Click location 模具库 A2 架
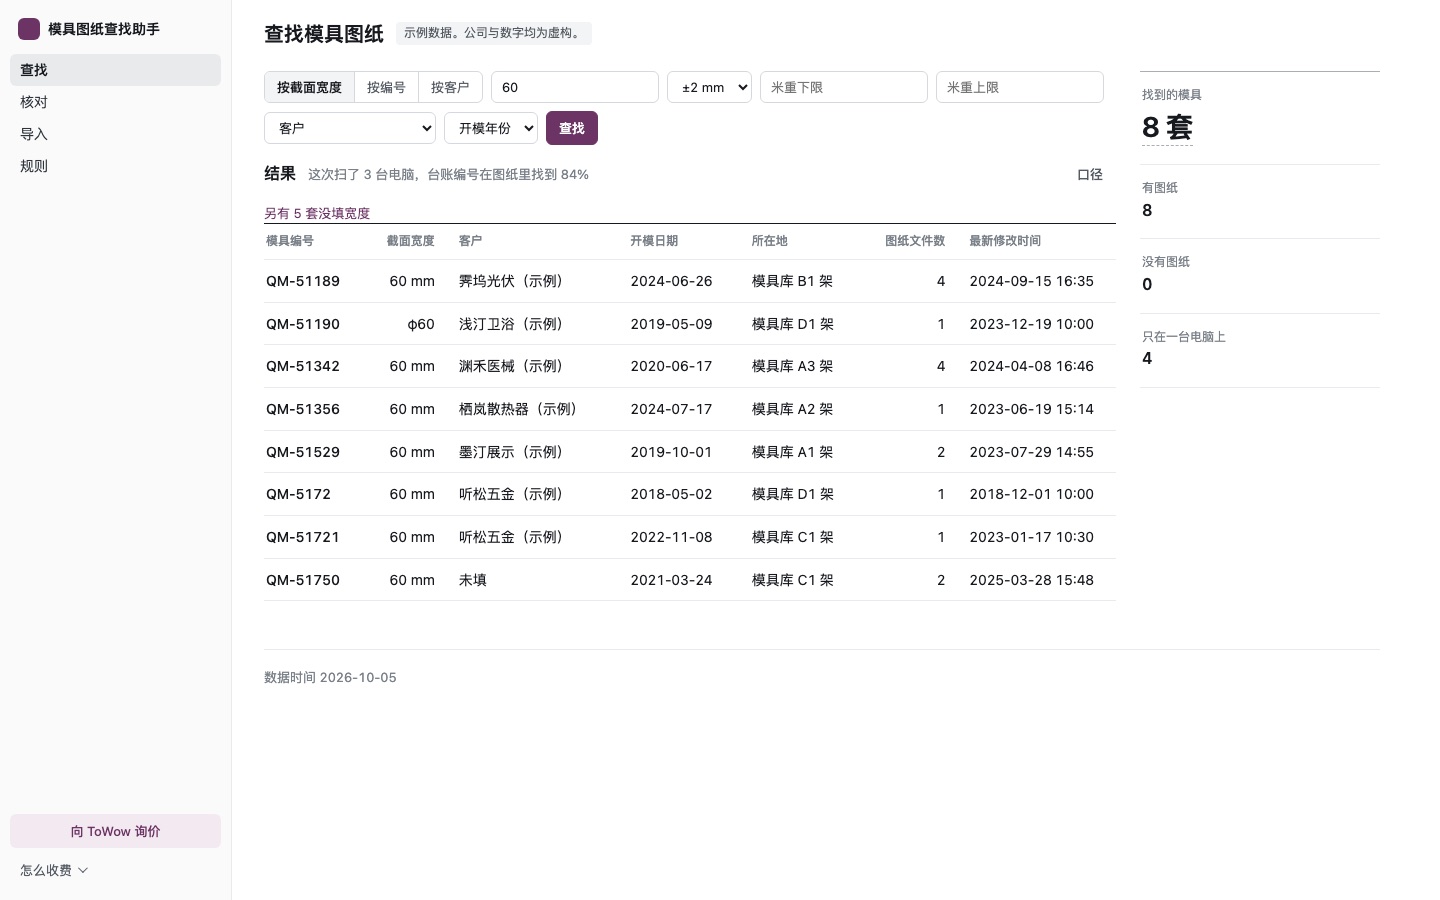Image resolution: width=1440 pixels, height=900 pixels. (792, 409)
